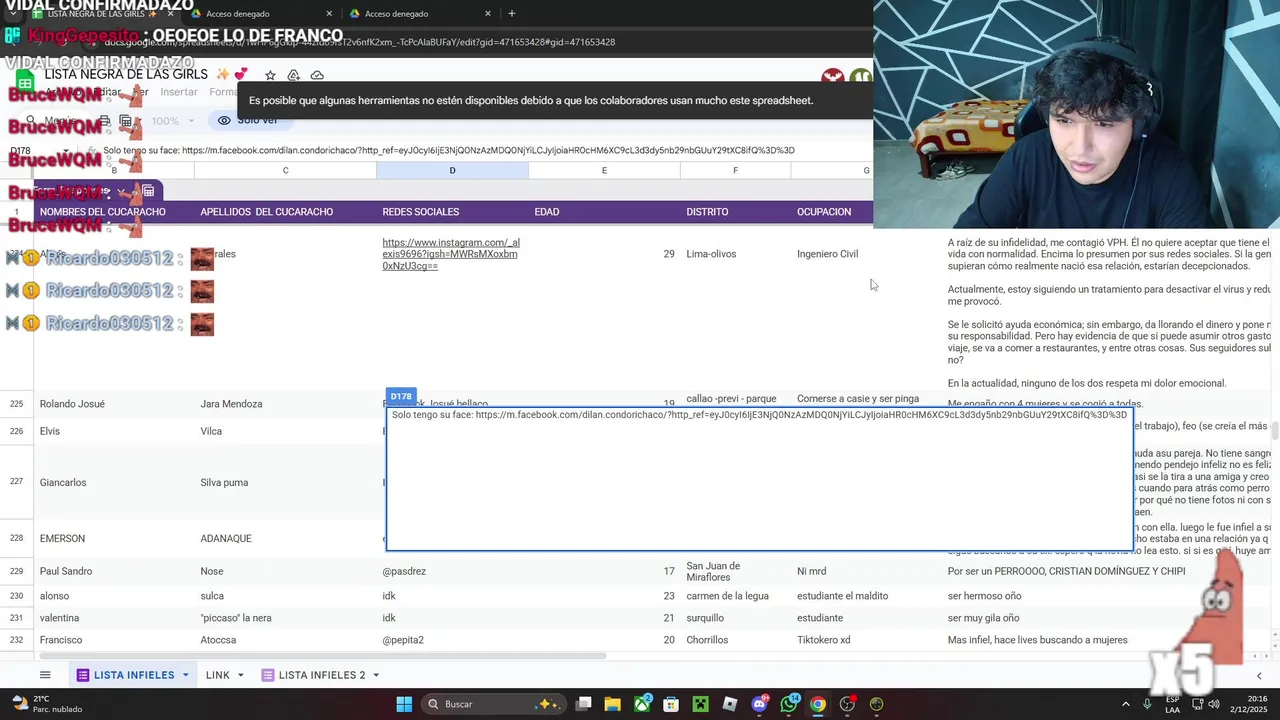Select row header 229
1280x720 pixels.
tap(16, 571)
